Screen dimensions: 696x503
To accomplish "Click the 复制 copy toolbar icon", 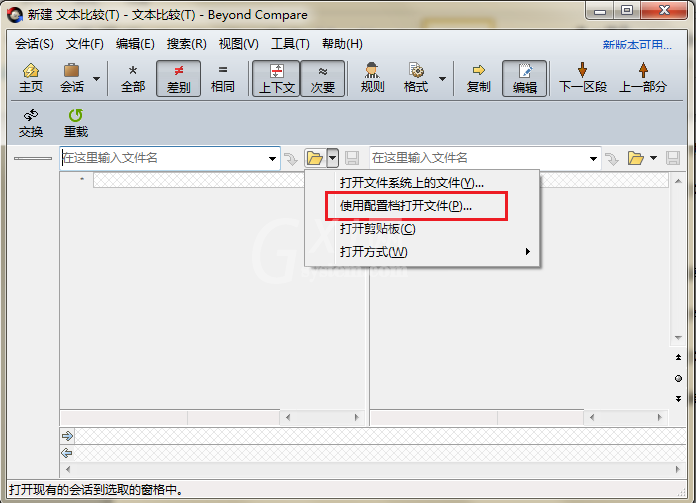I will [478, 78].
